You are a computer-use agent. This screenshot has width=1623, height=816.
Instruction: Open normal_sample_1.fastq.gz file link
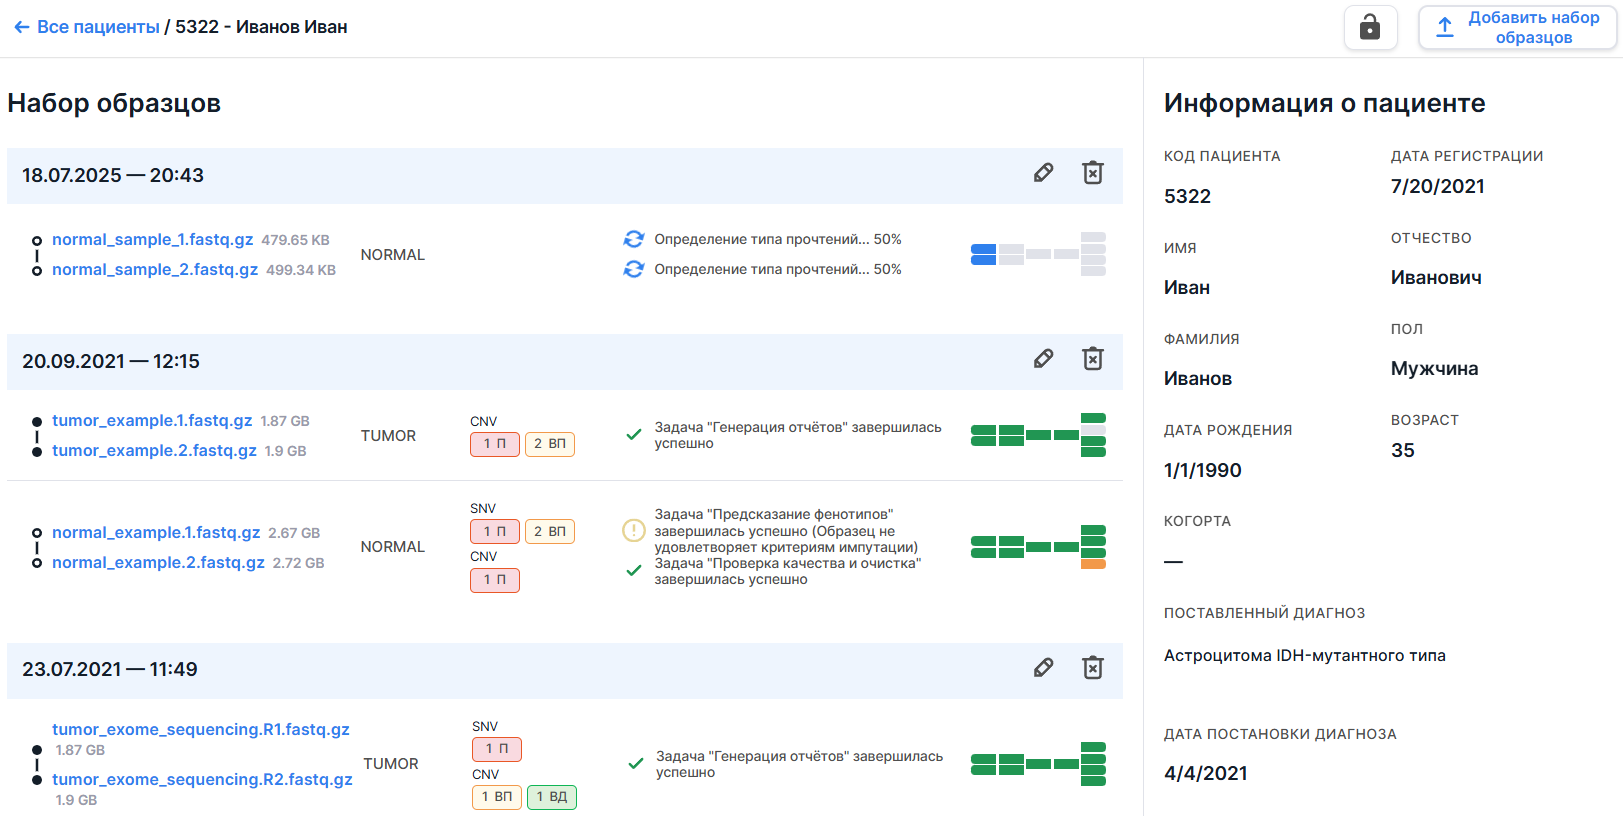point(152,240)
